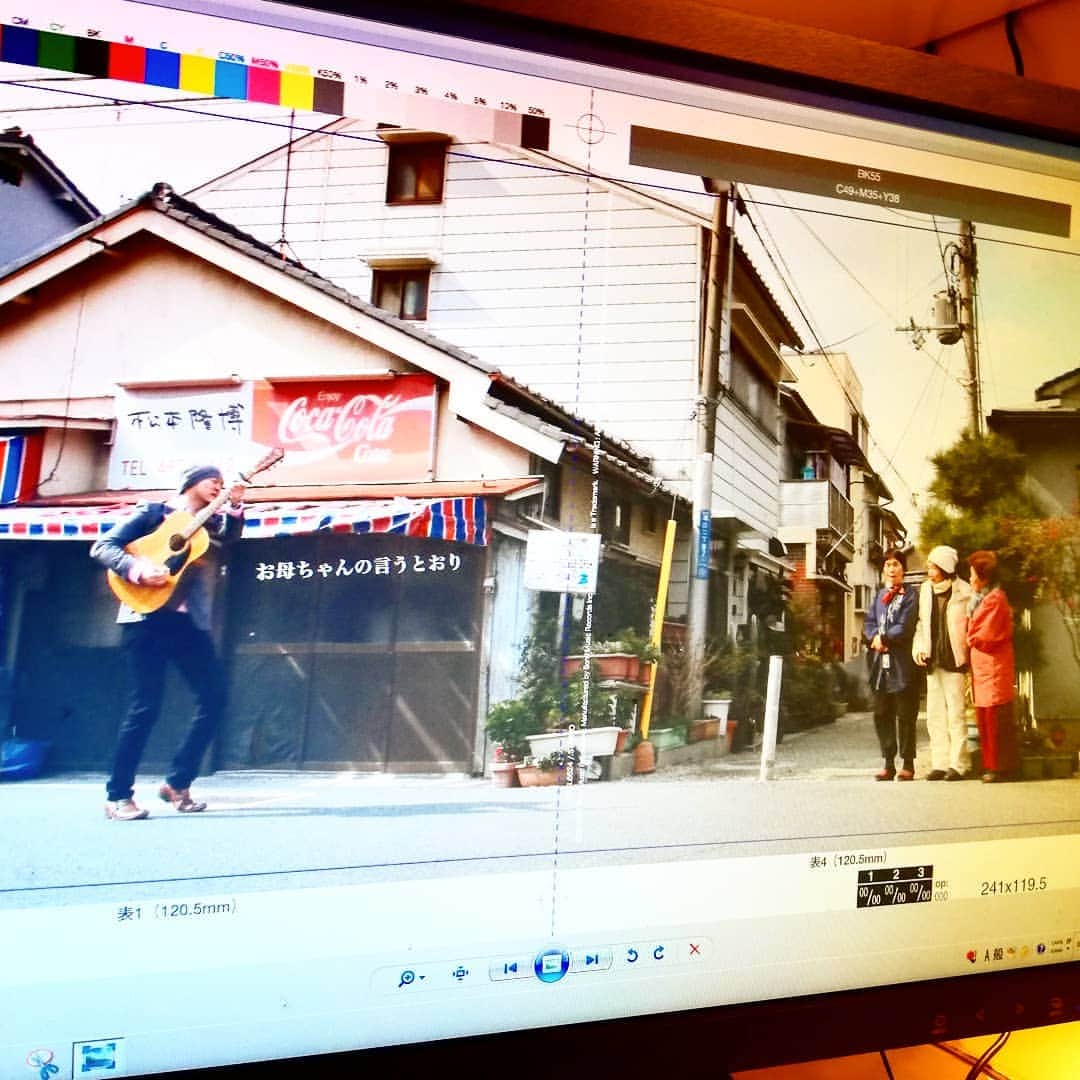Click the 'お母ちゃんの言うとおり' title text
This screenshot has width=1080, height=1080.
click(x=358, y=567)
